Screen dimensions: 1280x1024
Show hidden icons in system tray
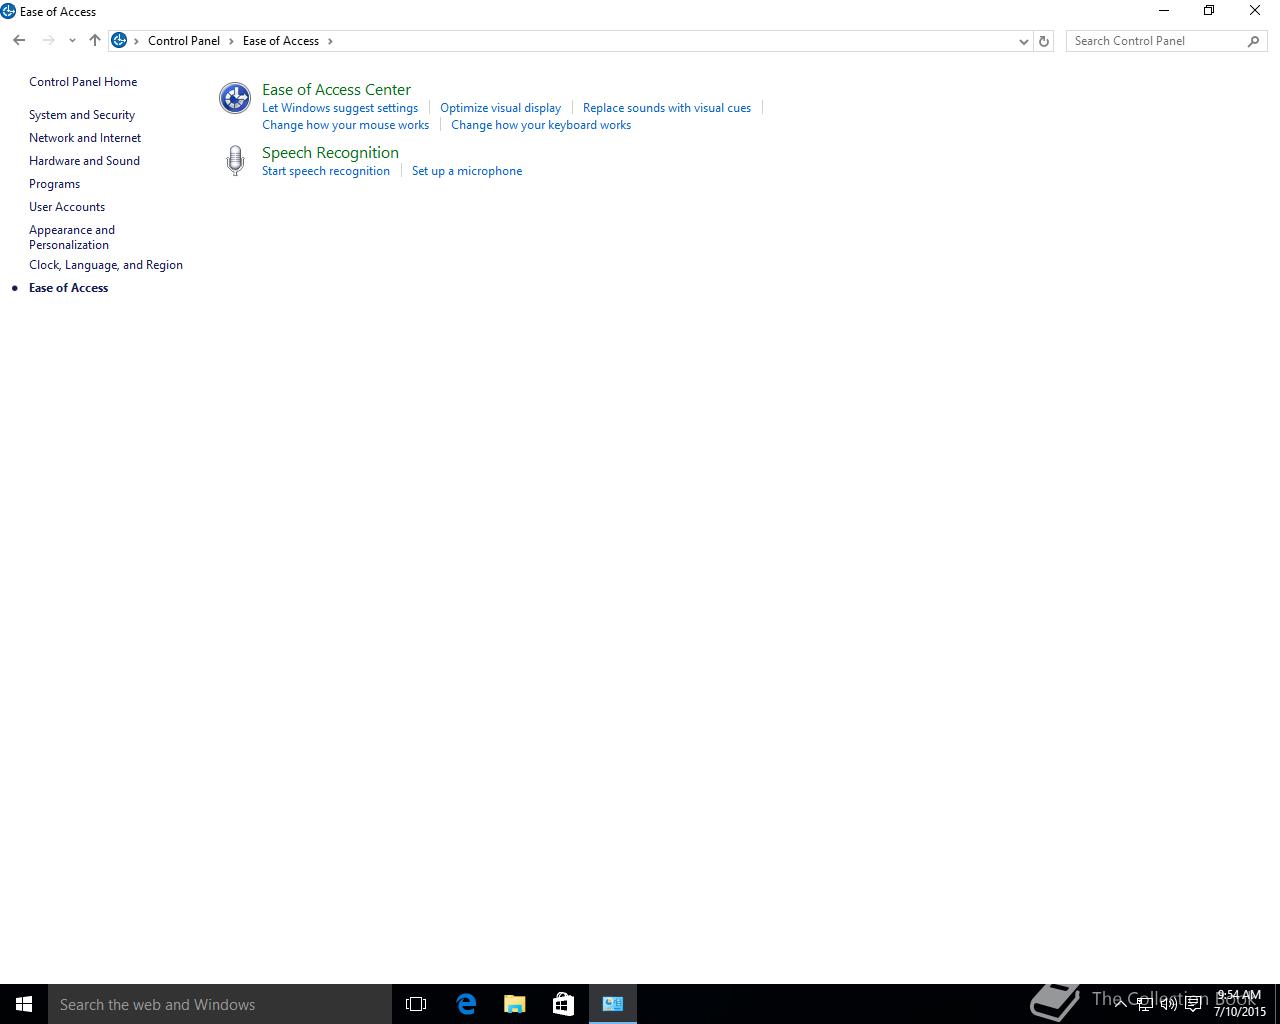pyautogui.click(x=1120, y=1003)
